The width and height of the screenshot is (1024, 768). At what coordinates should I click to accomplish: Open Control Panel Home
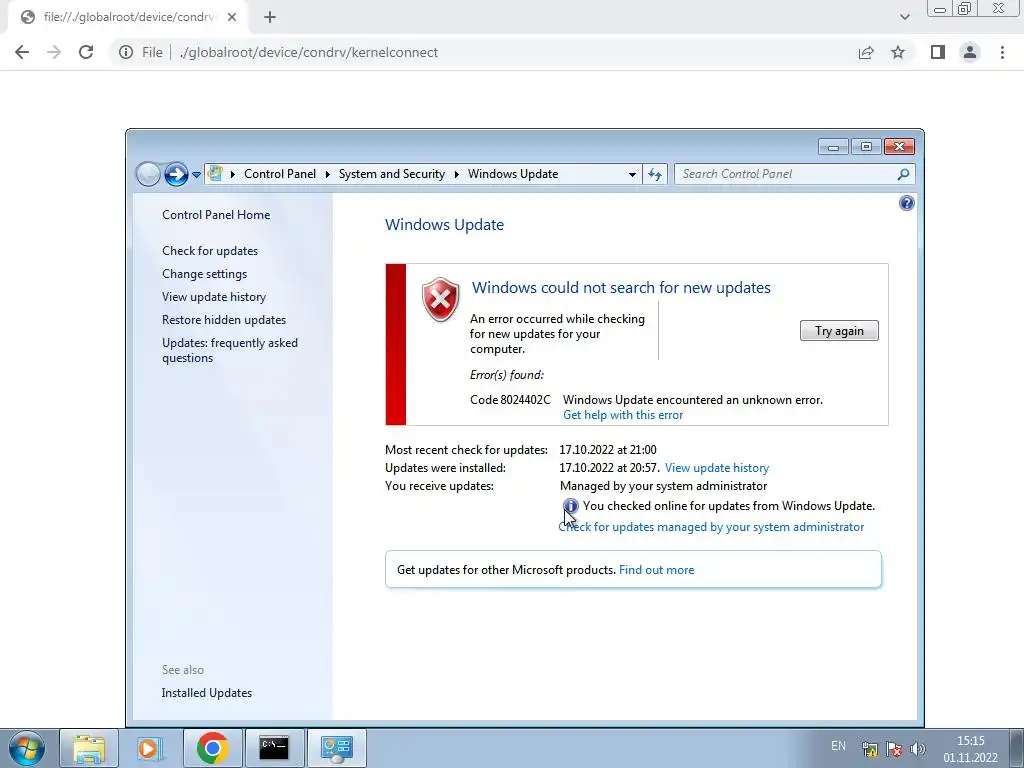tap(216, 215)
